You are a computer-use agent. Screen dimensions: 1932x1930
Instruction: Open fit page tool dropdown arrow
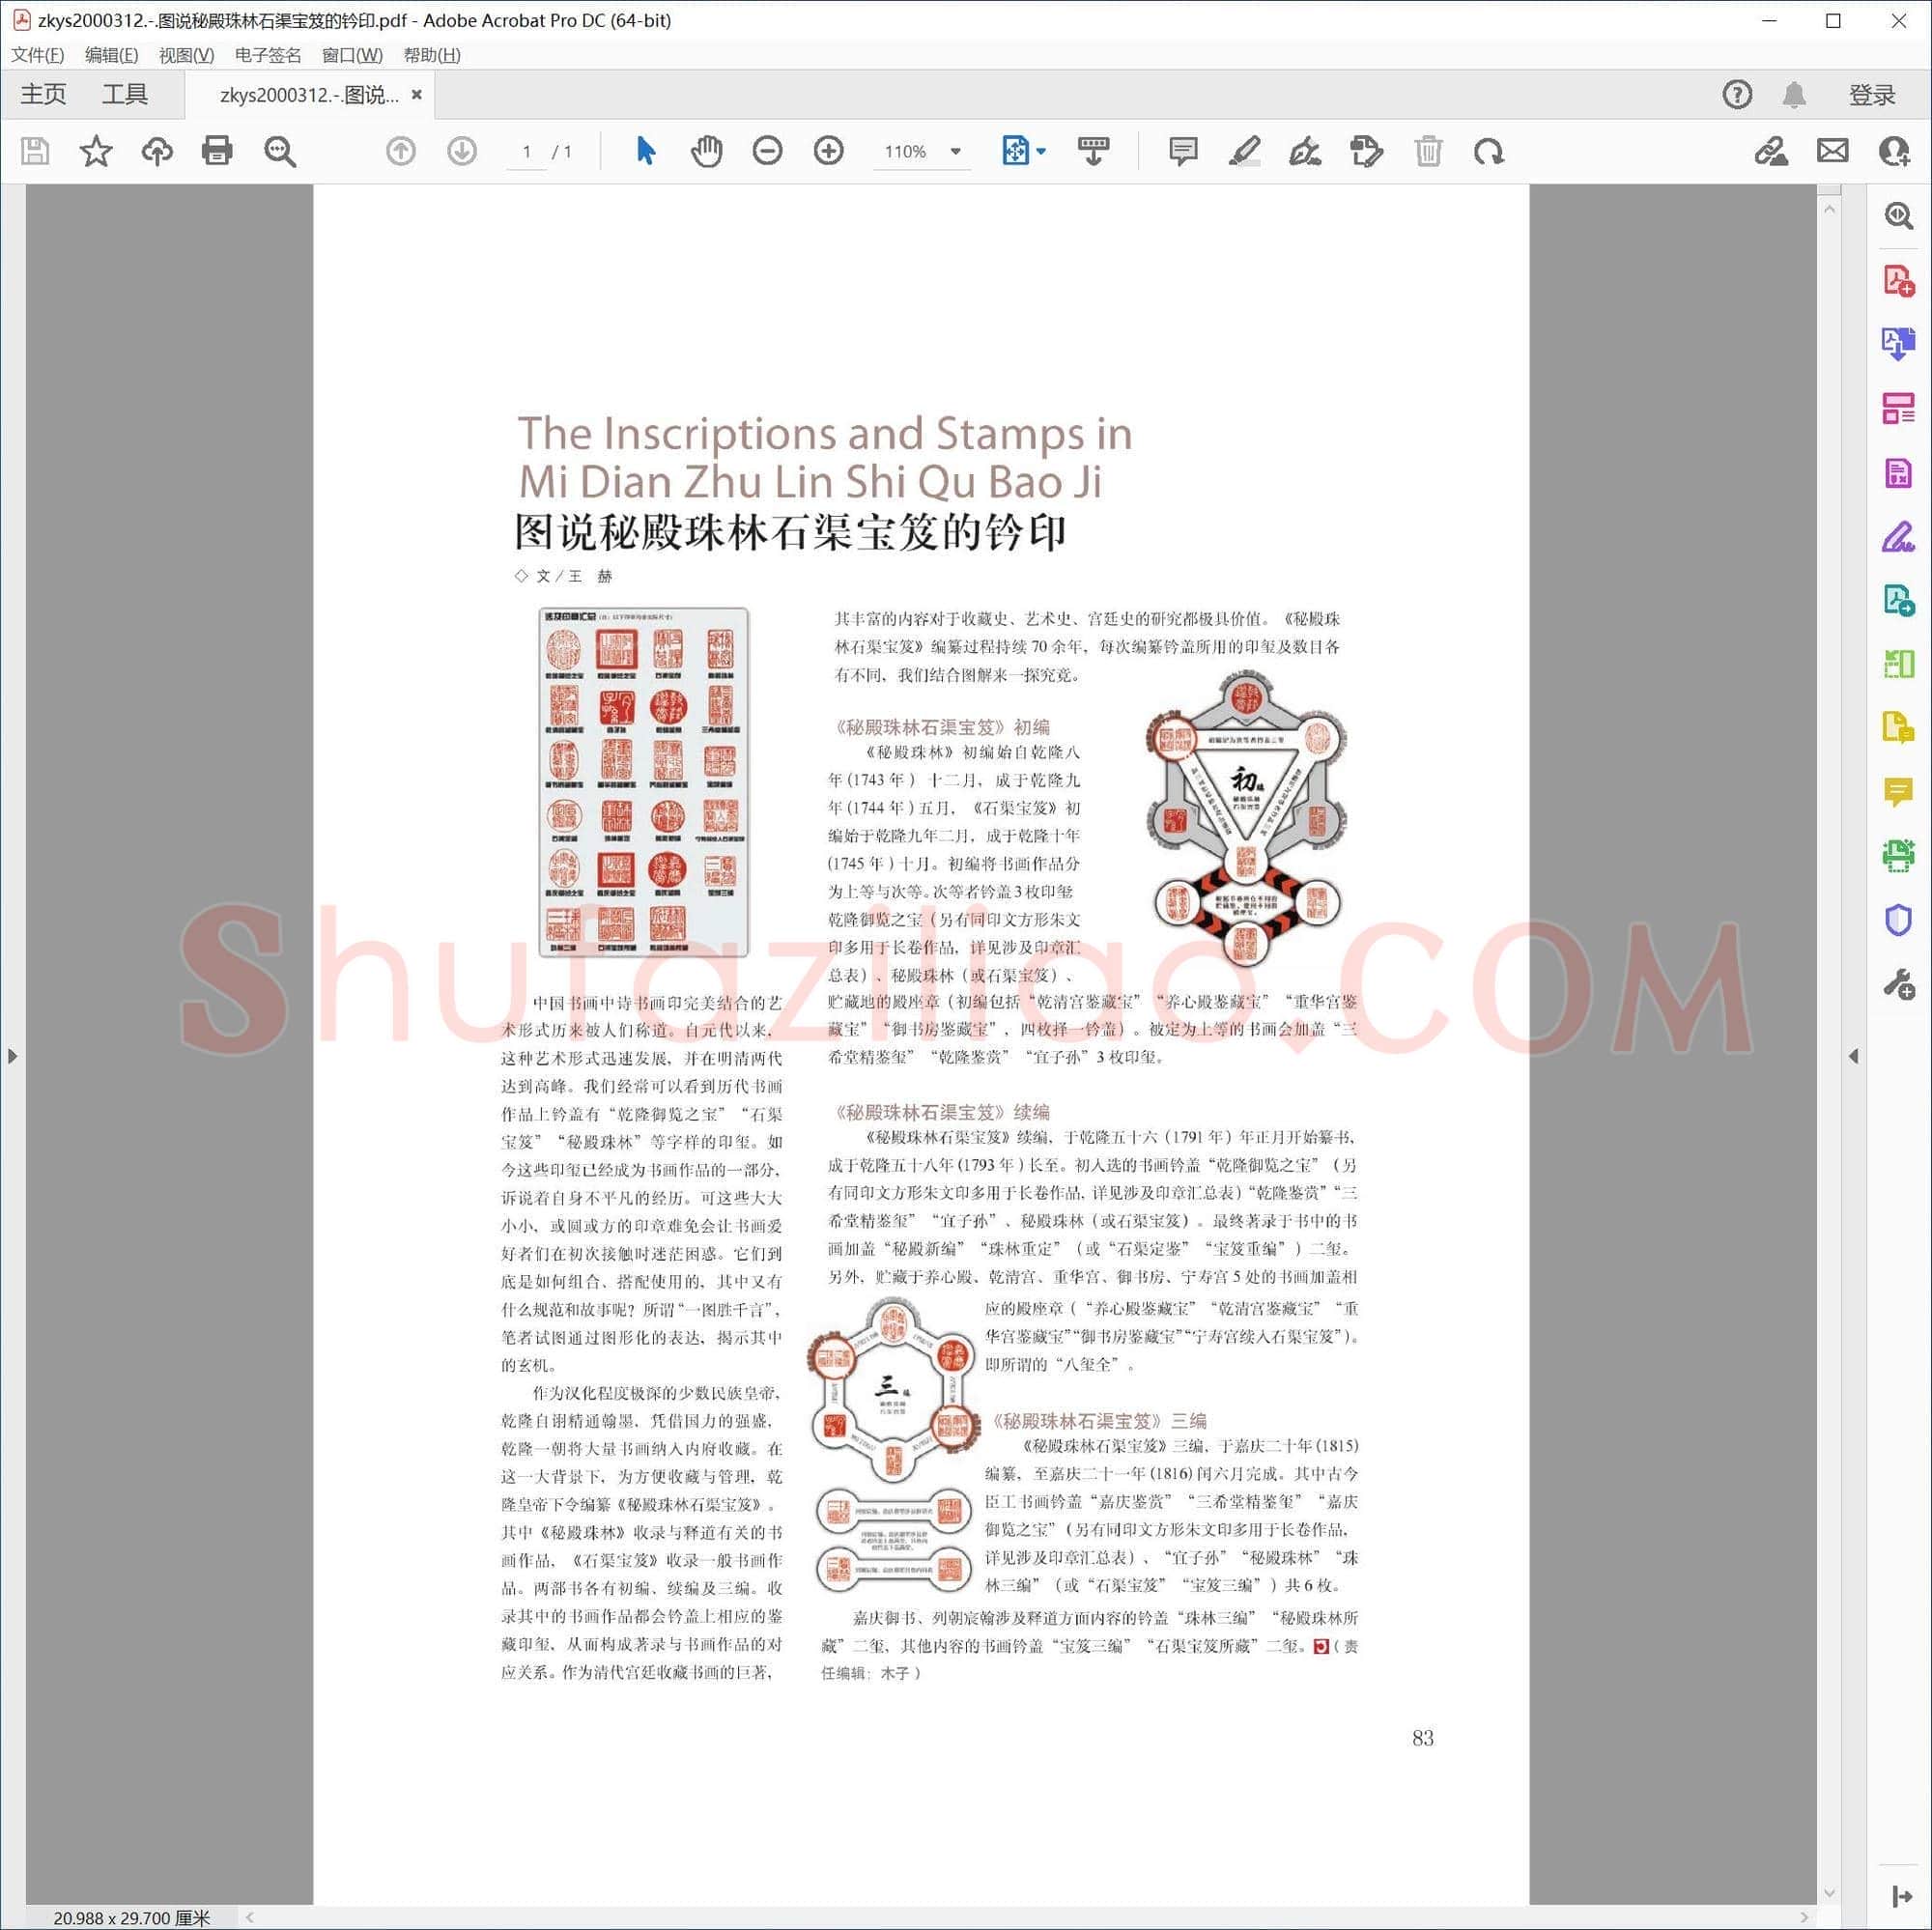pos(1042,152)
